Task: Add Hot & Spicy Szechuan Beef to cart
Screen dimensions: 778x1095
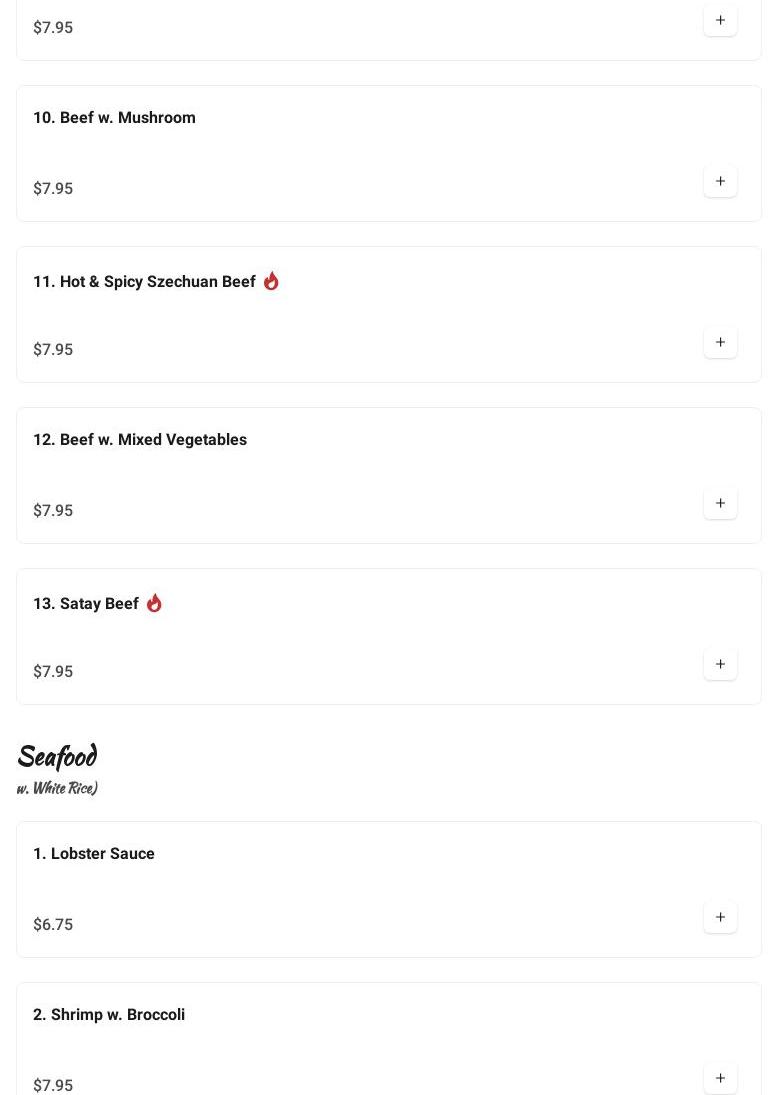Action: (720, 342)
